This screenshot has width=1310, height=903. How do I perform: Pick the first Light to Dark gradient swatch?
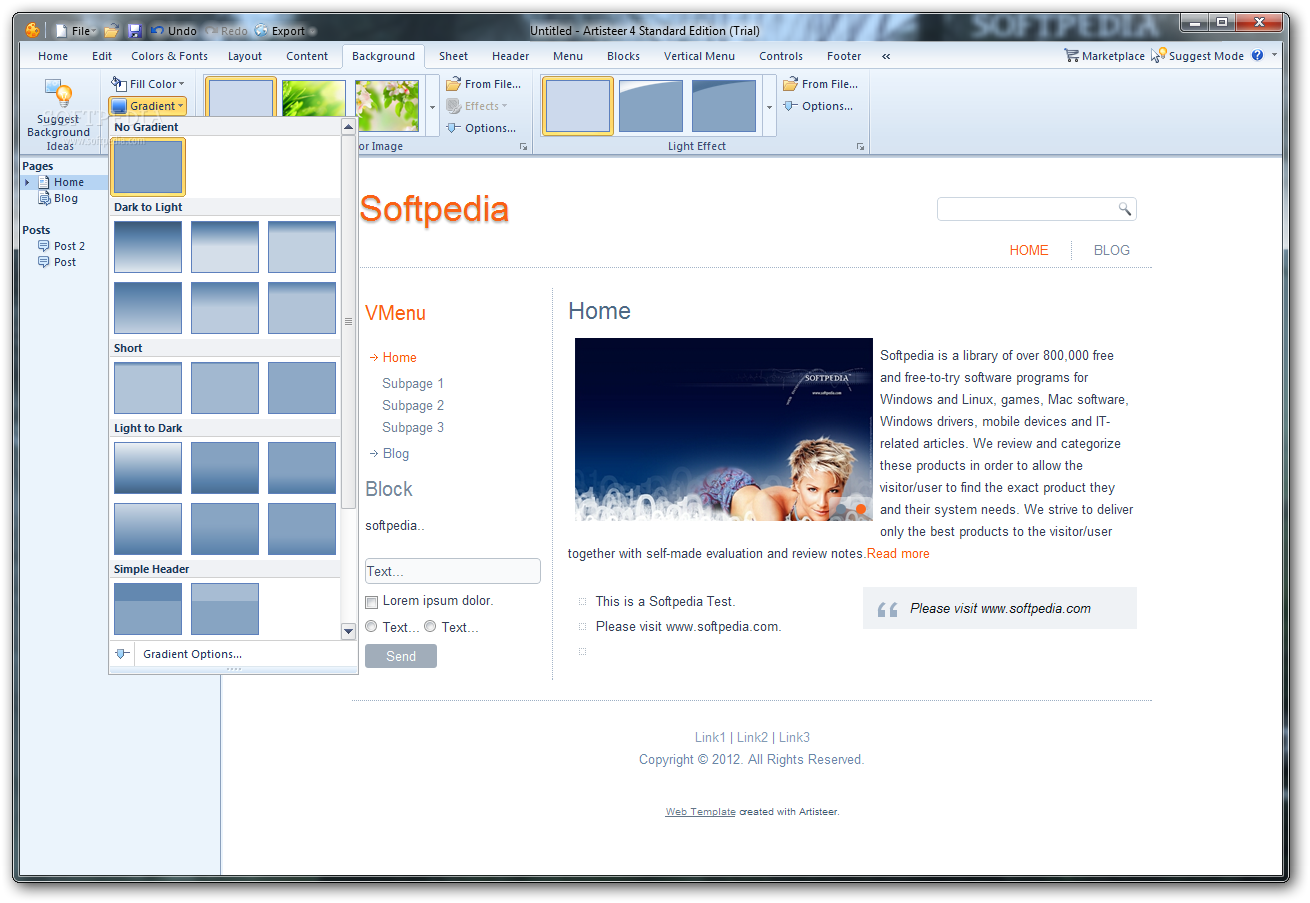148,468
